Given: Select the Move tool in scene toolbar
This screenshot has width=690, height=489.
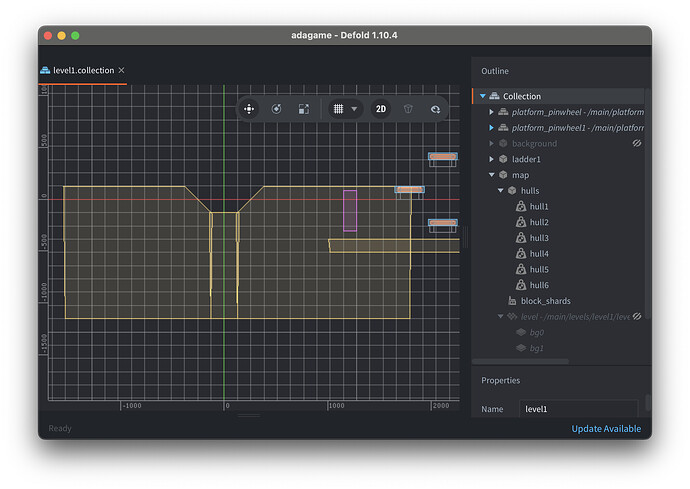Looking at the screenshot, I should tap(249, 109).
